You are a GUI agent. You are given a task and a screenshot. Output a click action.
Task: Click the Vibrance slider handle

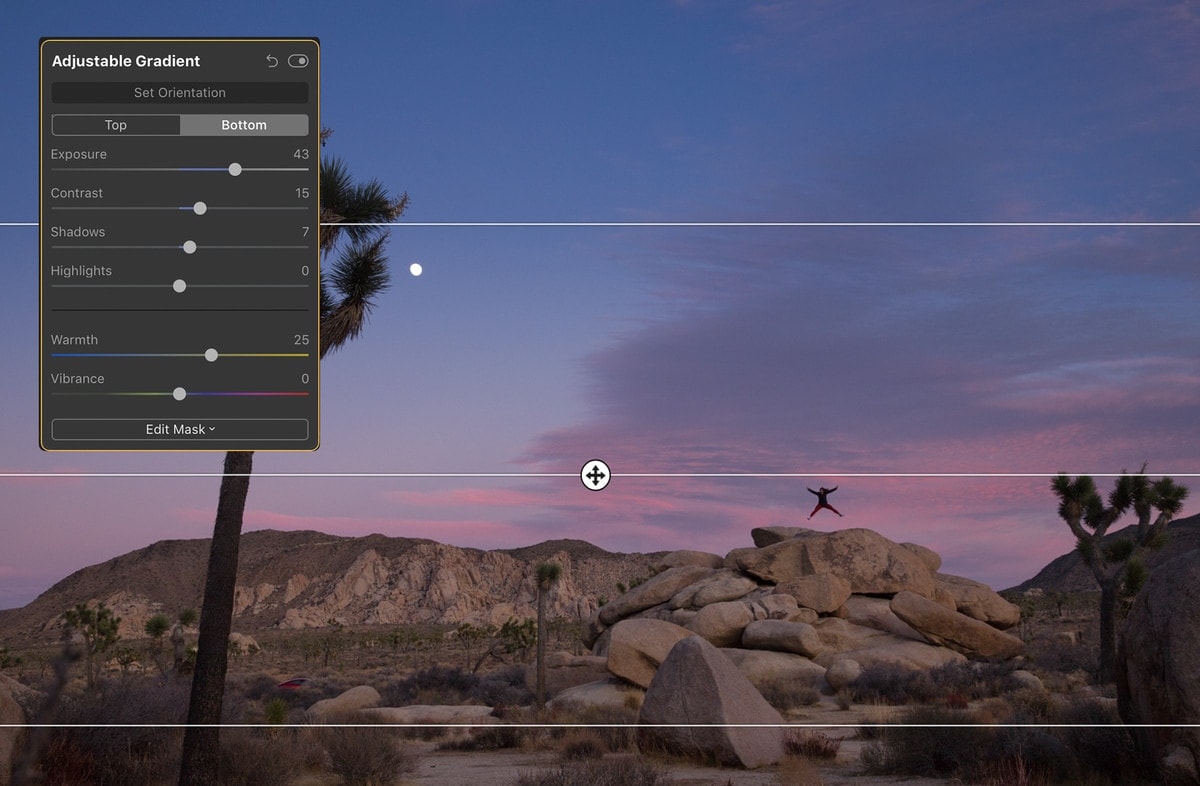[180, 394]
